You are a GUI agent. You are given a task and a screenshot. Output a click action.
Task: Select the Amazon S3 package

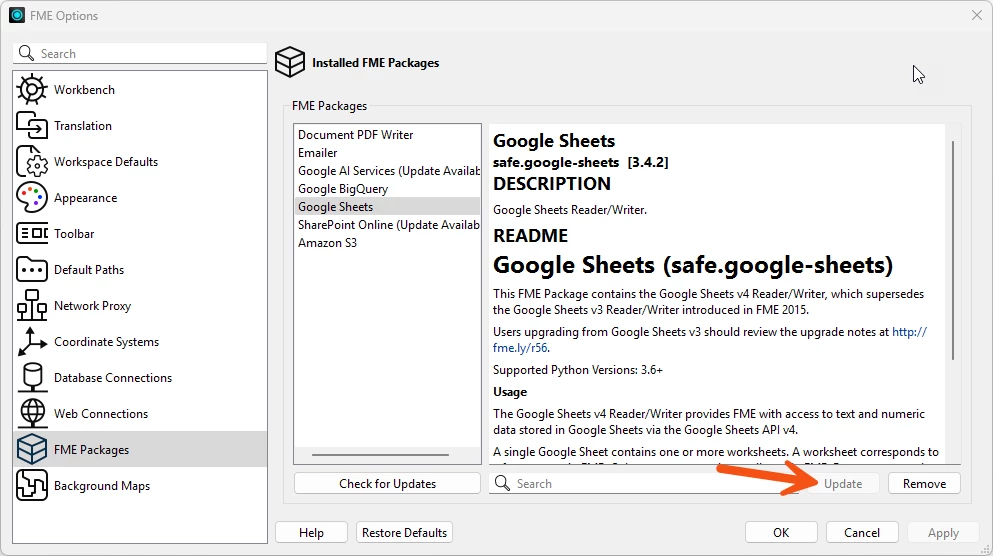point(387,243)
